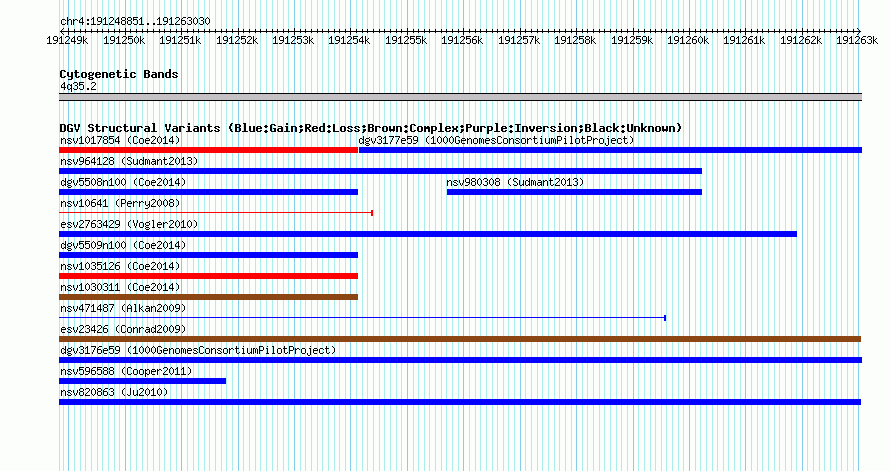Click the nsv980308 blue variant bar

(574, 192)
